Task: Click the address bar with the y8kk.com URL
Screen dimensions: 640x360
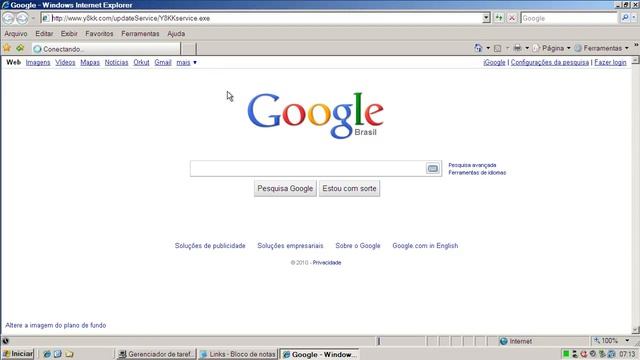Action: [x=262, y=18]
